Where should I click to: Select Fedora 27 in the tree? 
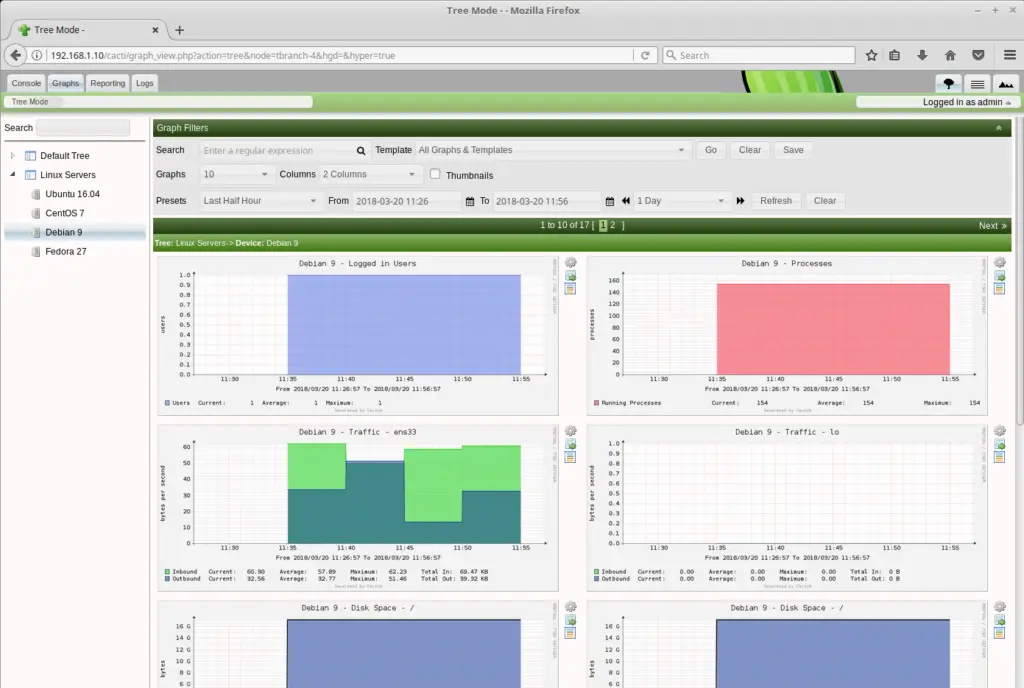tap(66, 251)
